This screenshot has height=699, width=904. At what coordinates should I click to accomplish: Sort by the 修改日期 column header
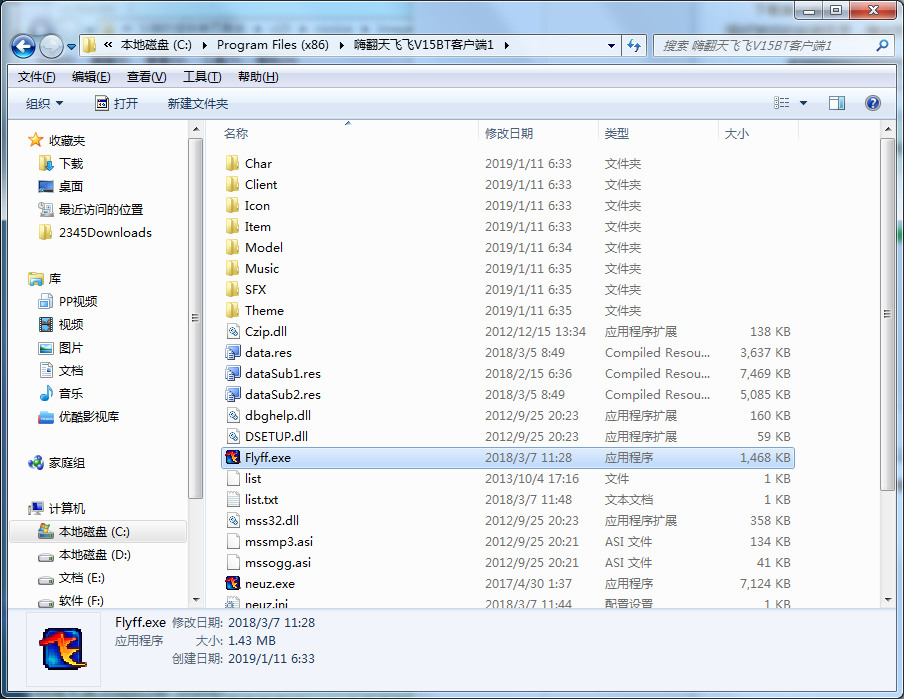(x=508, y=133)
